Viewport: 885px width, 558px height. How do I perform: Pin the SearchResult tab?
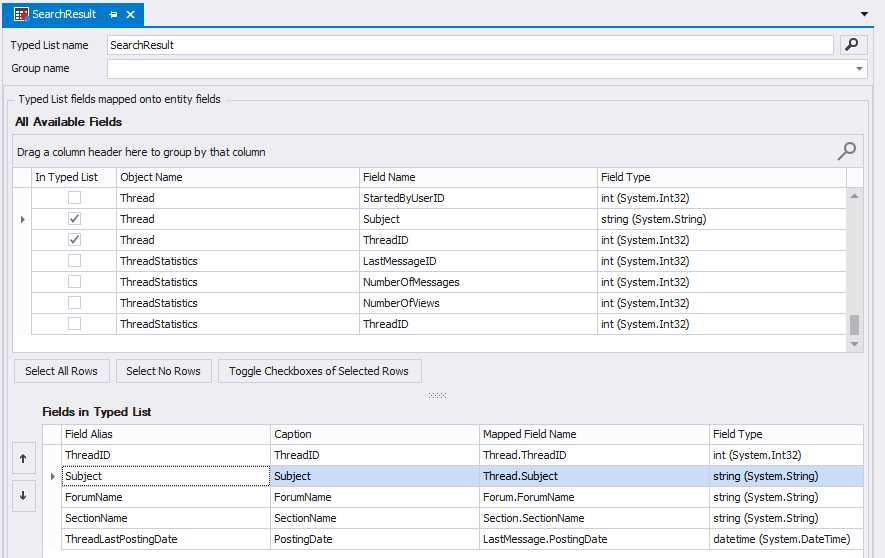pos(113,15)
